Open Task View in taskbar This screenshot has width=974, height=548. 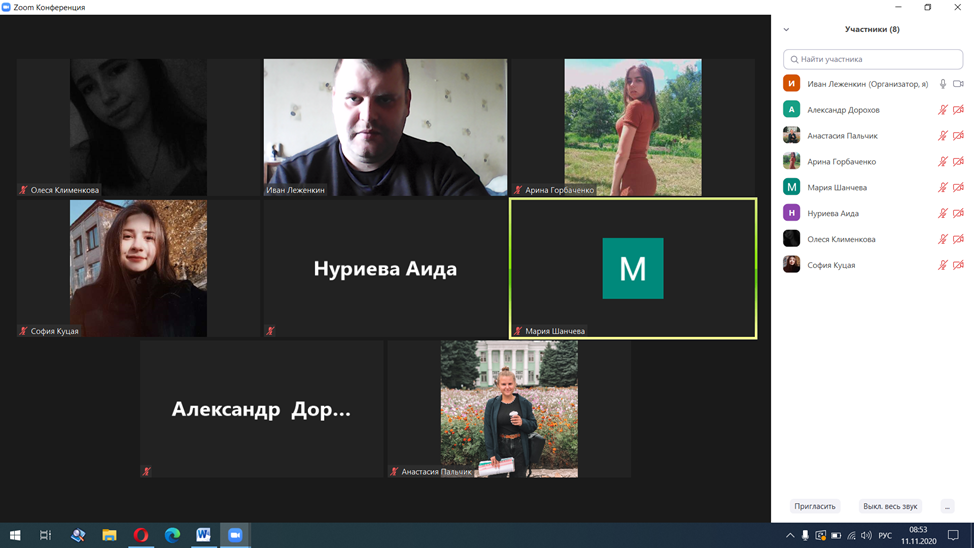click(x=45, y=535)
